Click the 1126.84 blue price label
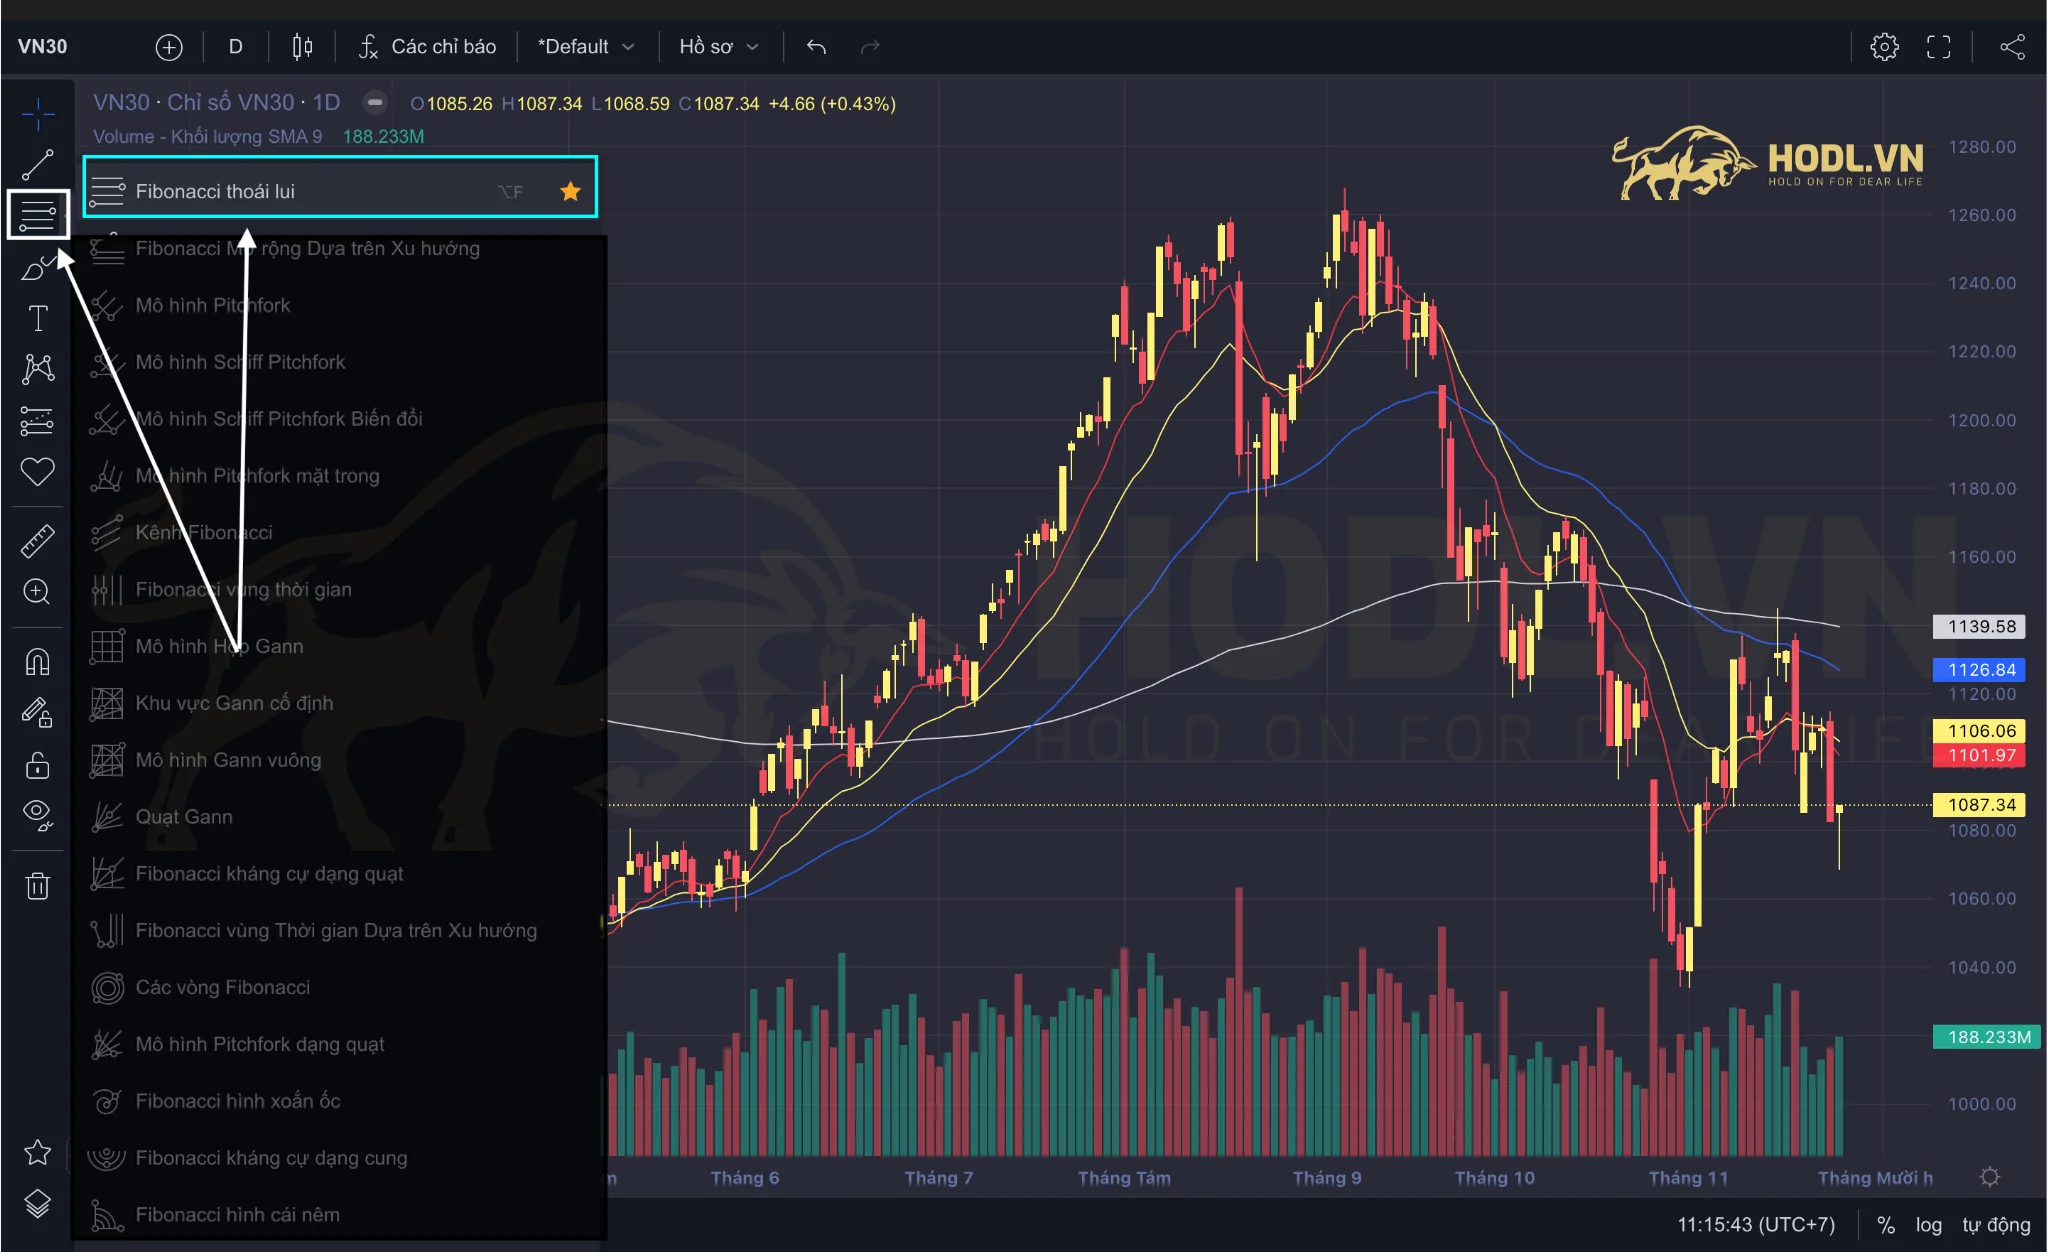The width and height of the screenshot is (2048, 1252). 1980,670
